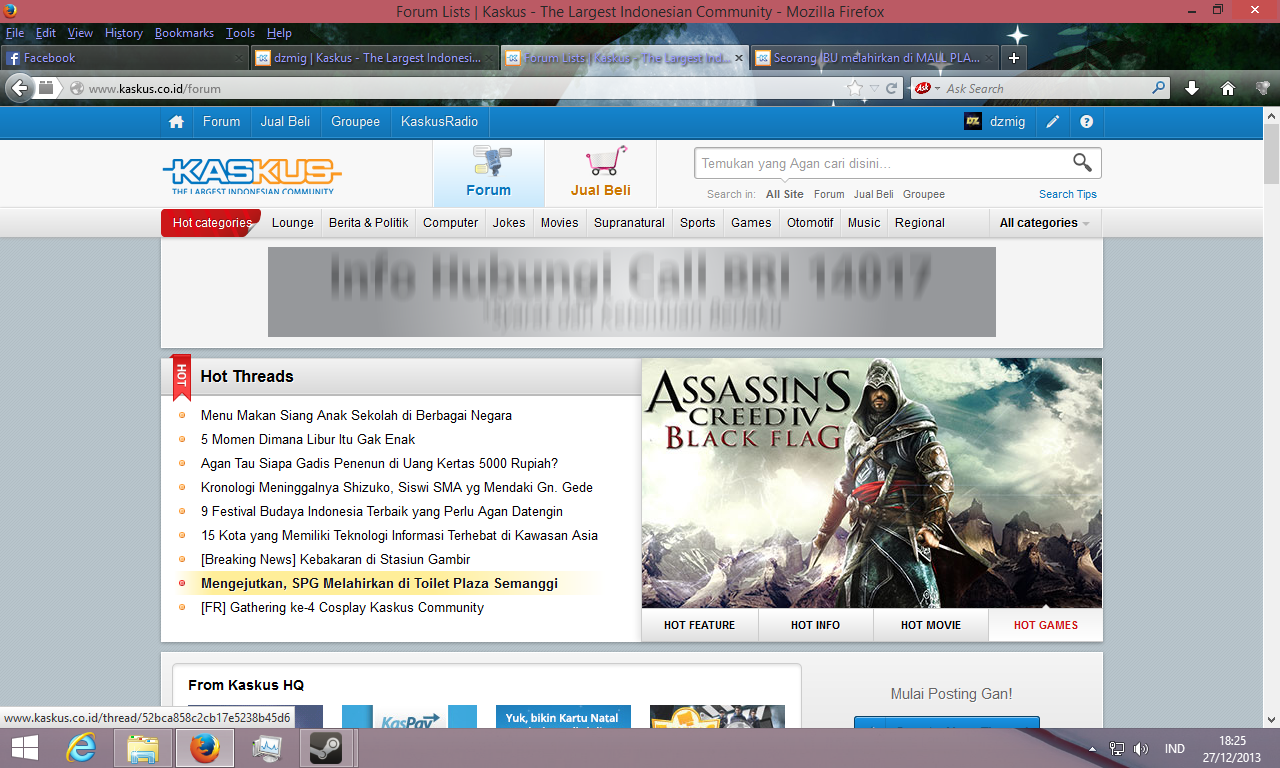The width and height of the screenshot is (1280, 768).
Task: Click the BRI 14017 ad banner
Action: pos(632,292)
